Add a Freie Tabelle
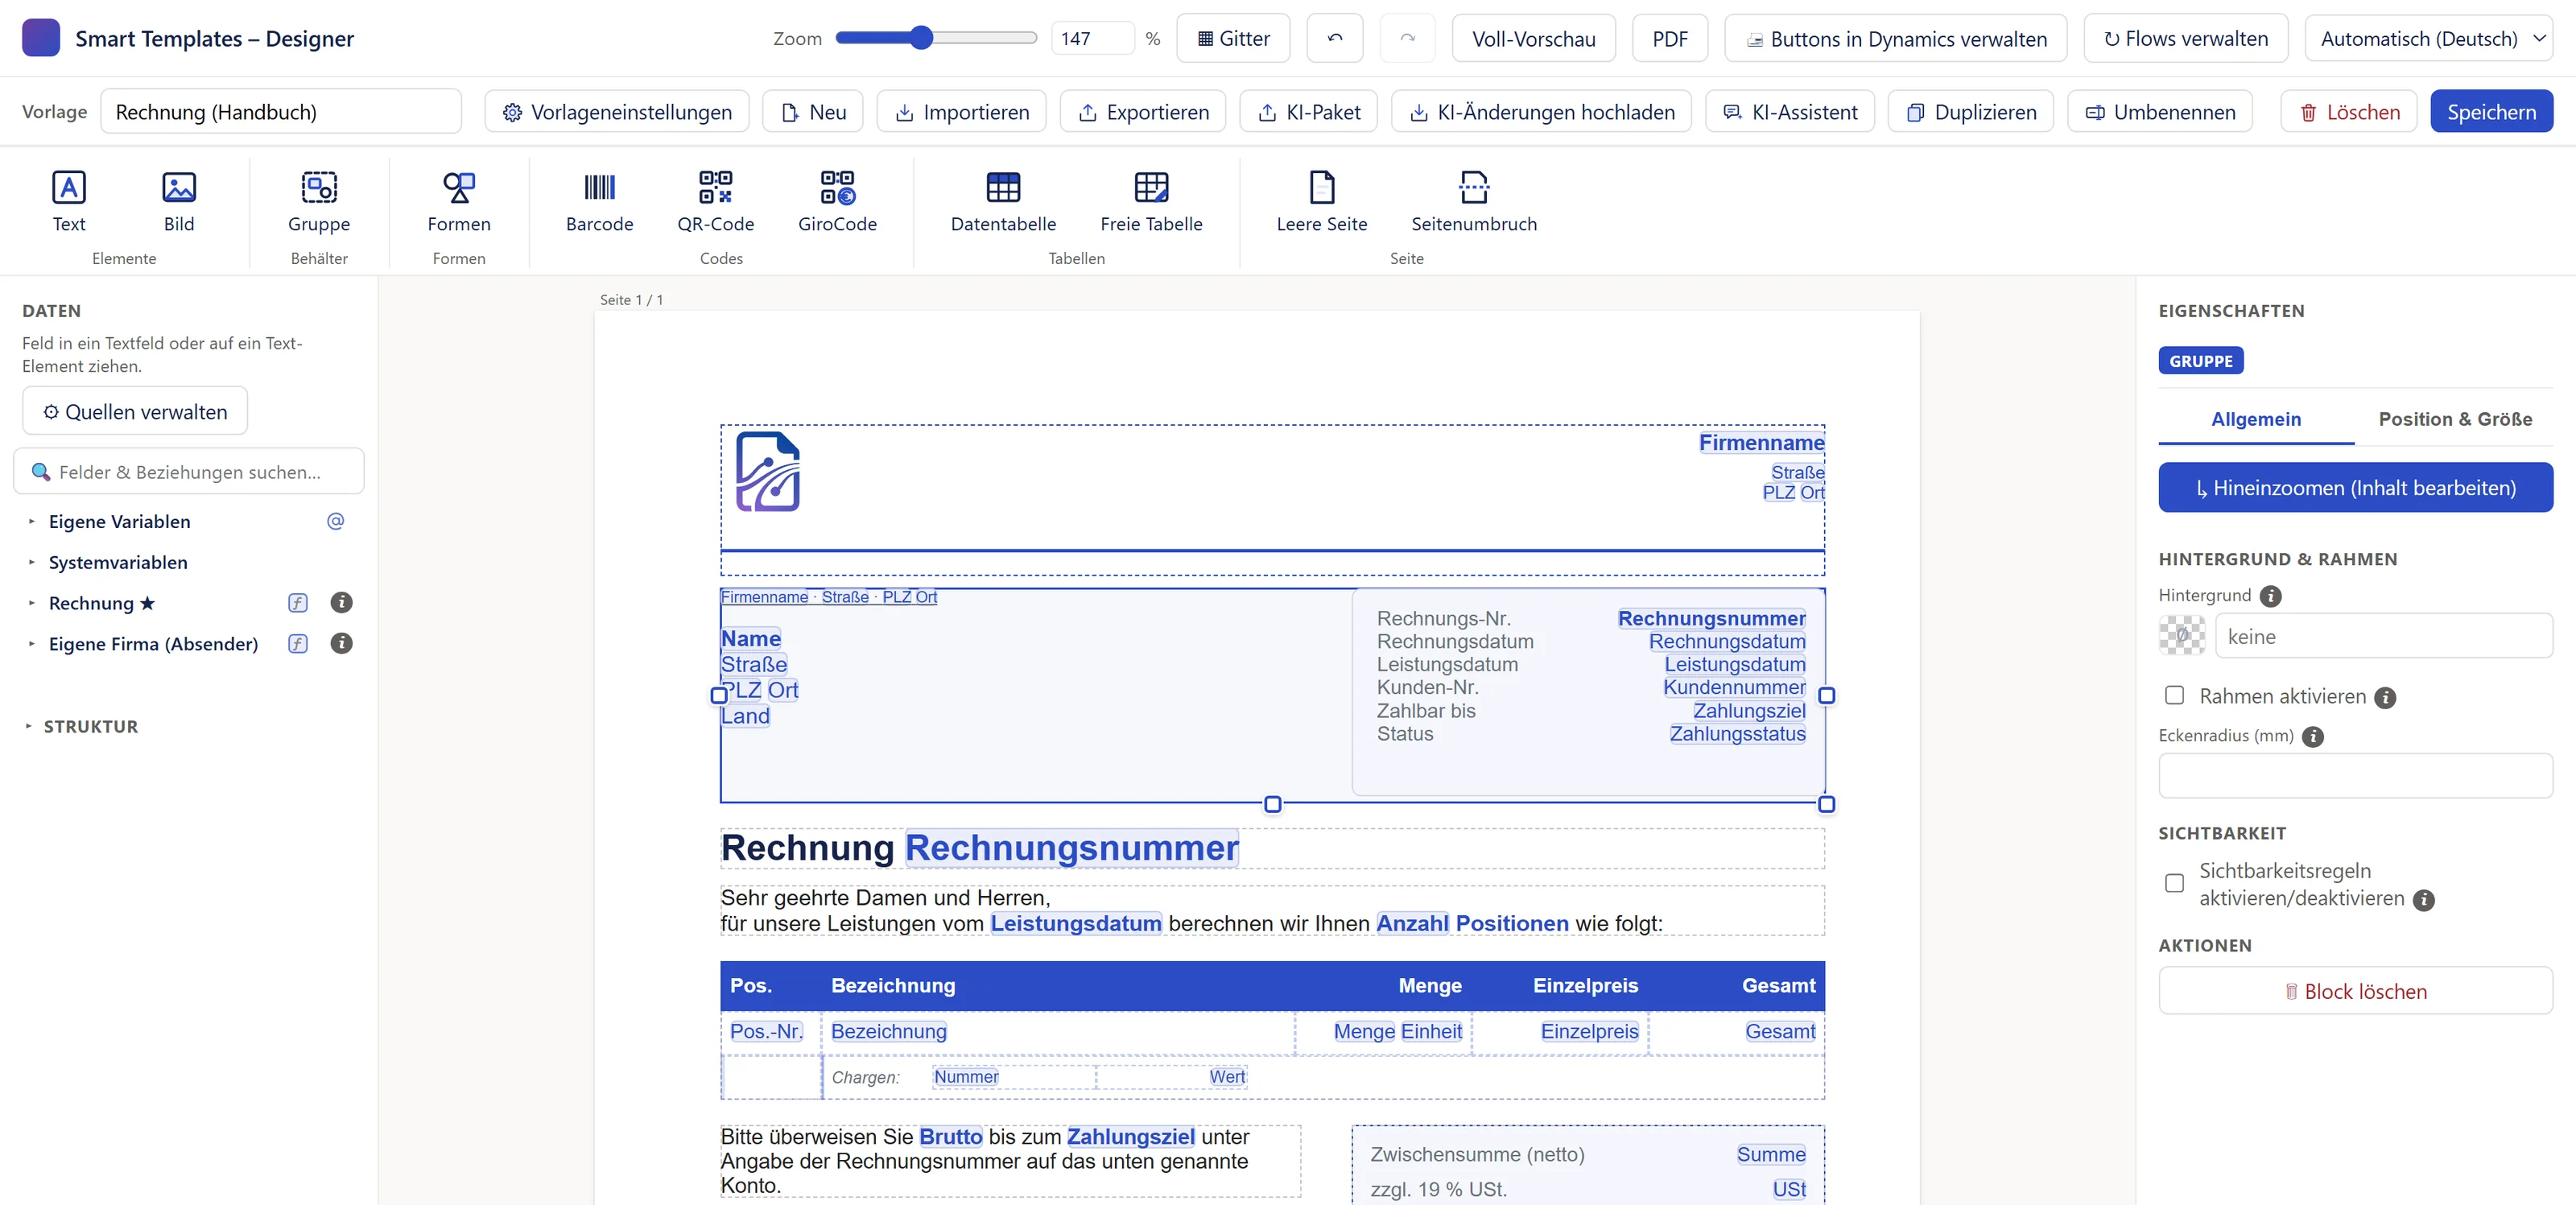This screenshot has width=2576, height=1205. (1151, 201)
